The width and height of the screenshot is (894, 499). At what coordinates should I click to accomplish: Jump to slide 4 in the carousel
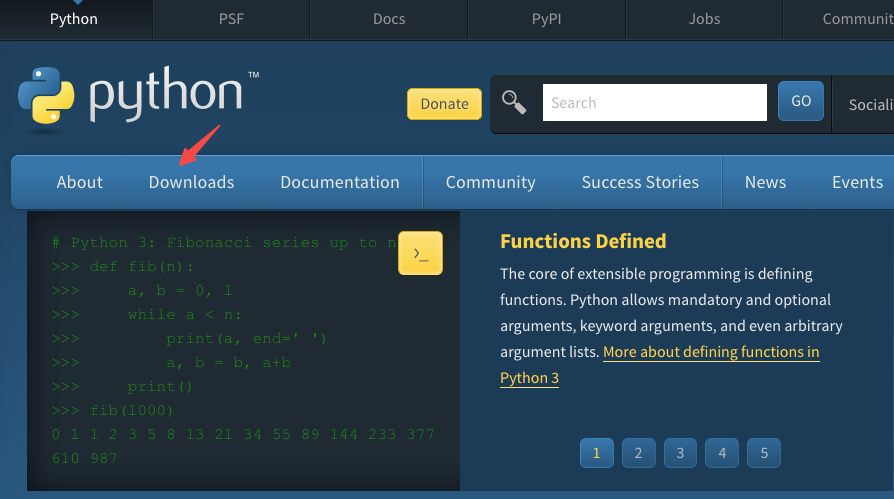tap(722, 453)
